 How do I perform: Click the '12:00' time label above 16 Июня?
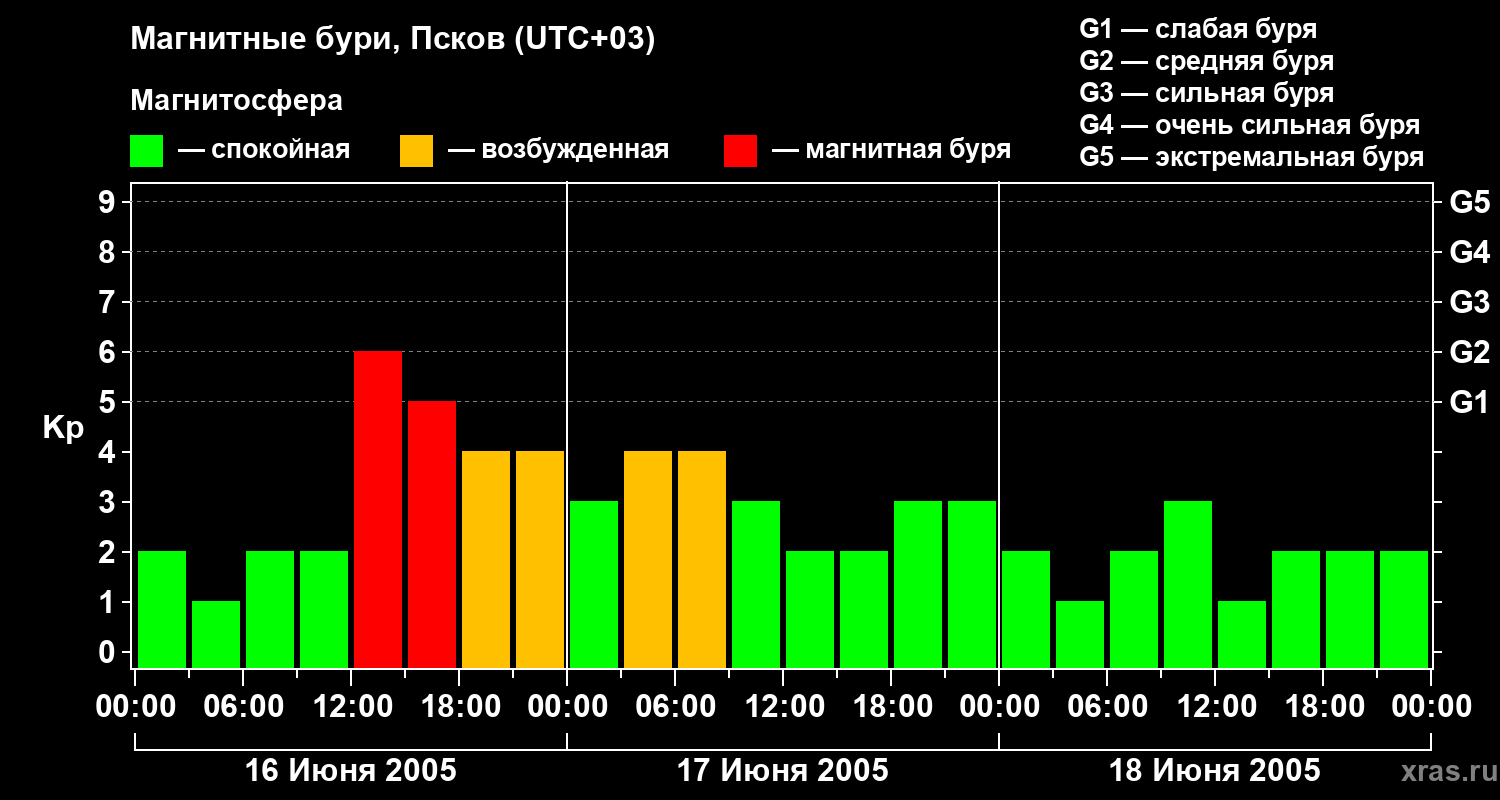point(351,707)
